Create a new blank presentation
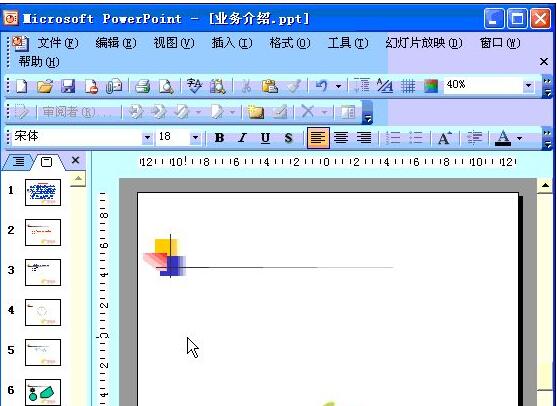 pos(22,86)
